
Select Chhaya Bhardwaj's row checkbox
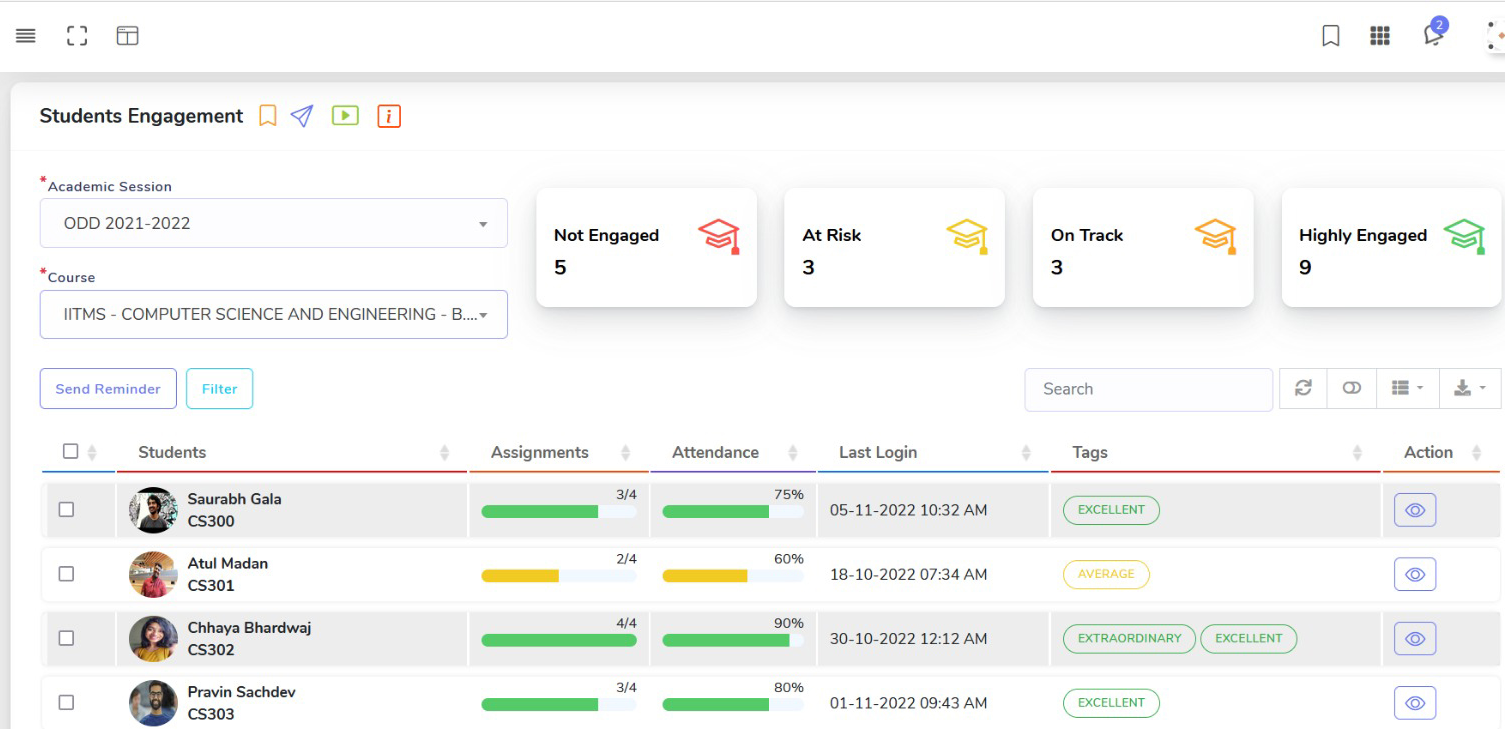click(66, 638)
